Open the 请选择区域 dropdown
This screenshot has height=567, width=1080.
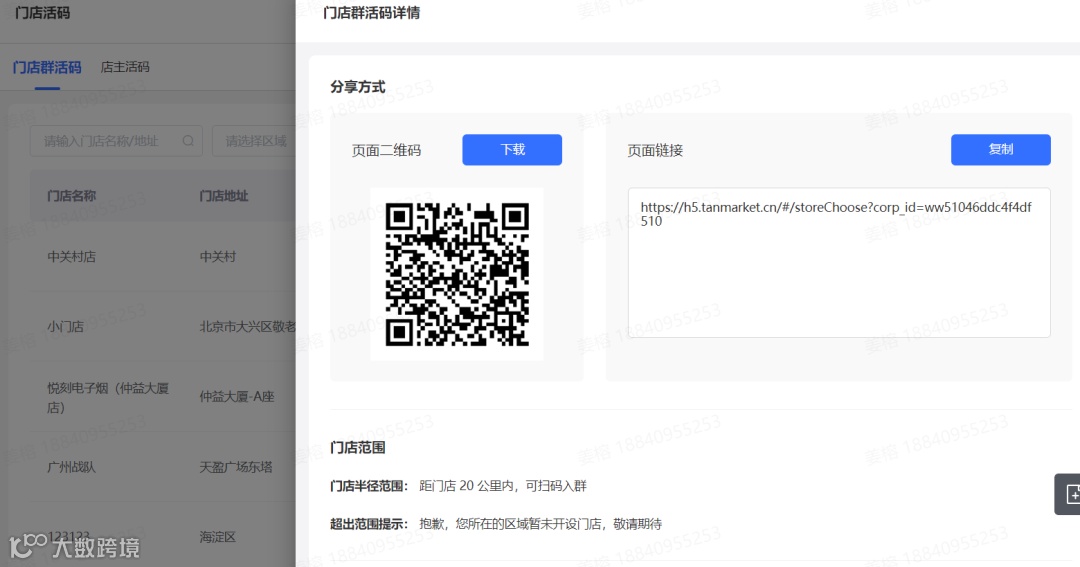(254, 141)
